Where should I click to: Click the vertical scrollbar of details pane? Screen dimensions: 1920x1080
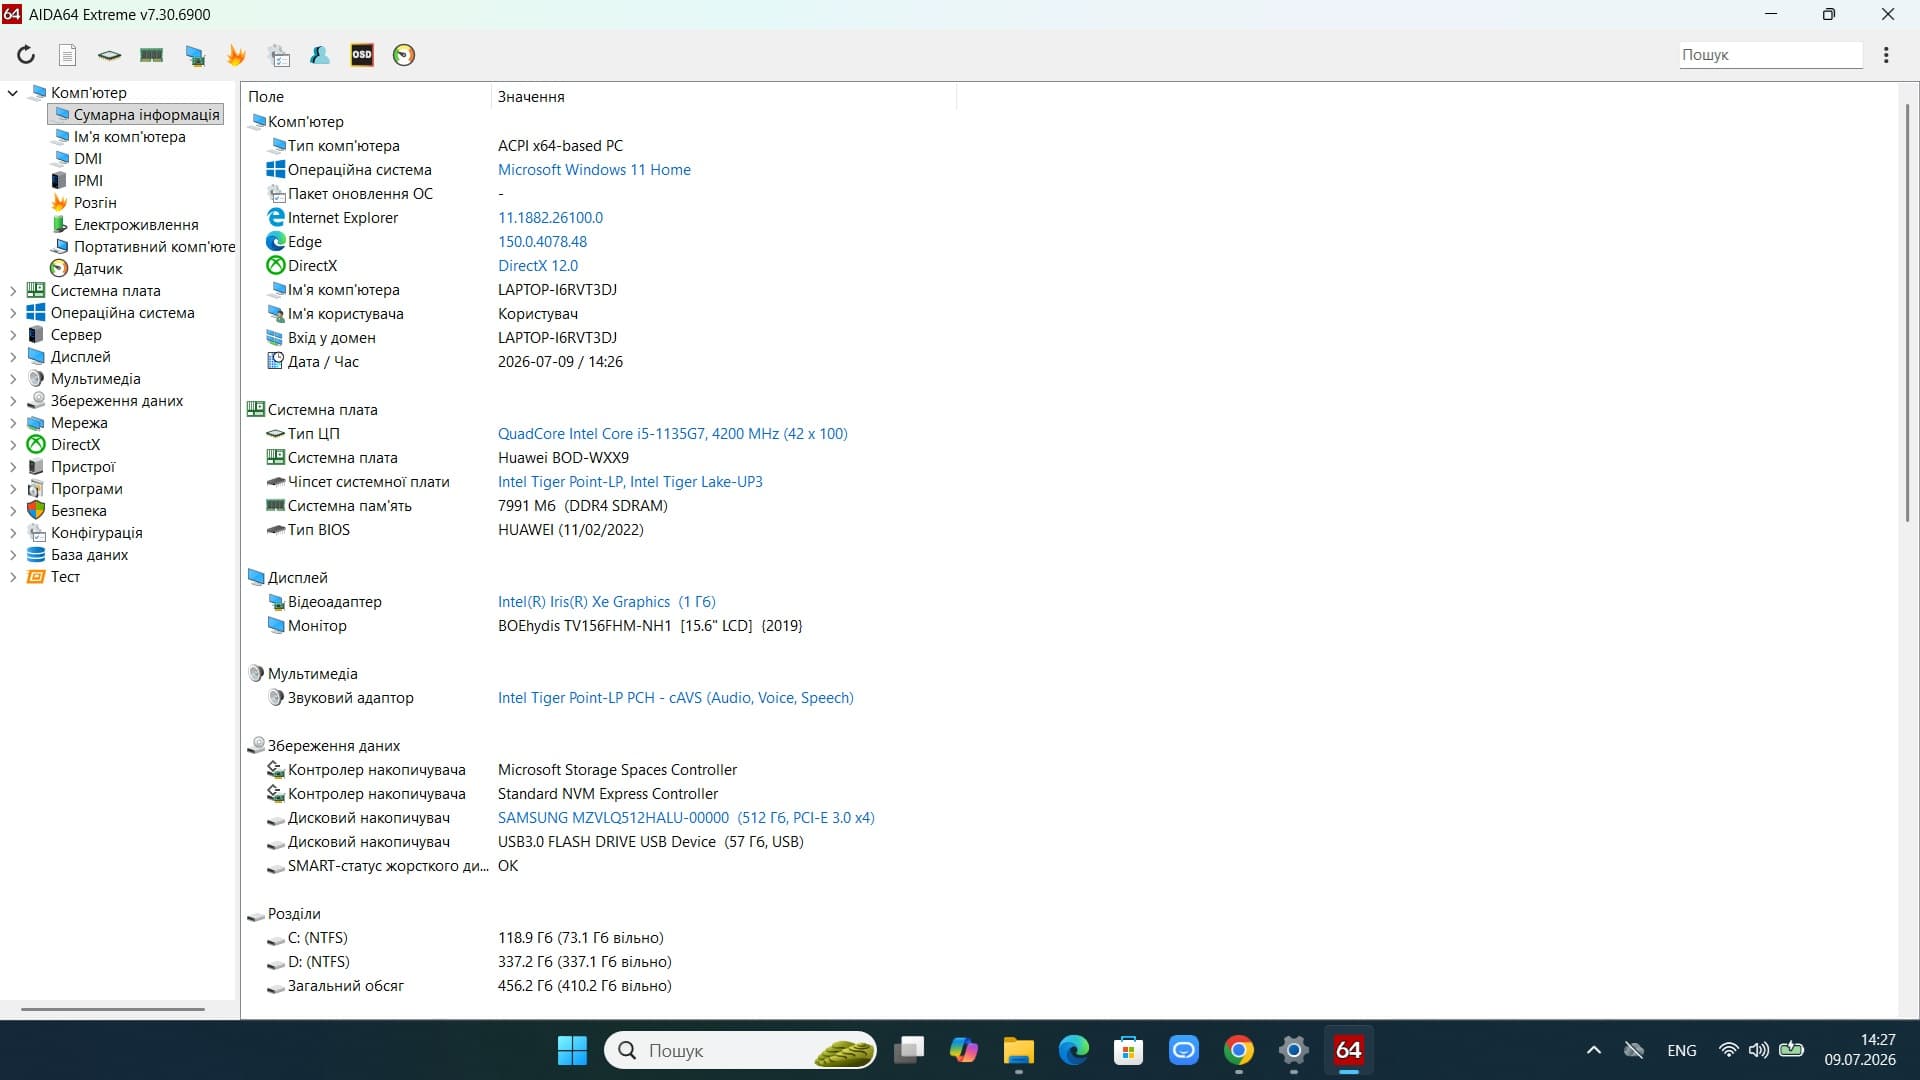(x=1907, y=312)
